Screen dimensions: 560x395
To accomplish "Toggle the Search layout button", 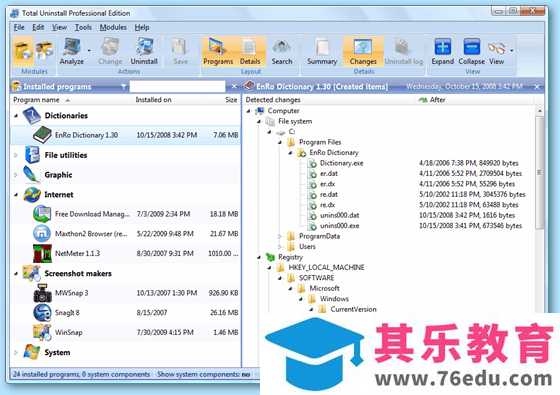I will tap(282, 52).
